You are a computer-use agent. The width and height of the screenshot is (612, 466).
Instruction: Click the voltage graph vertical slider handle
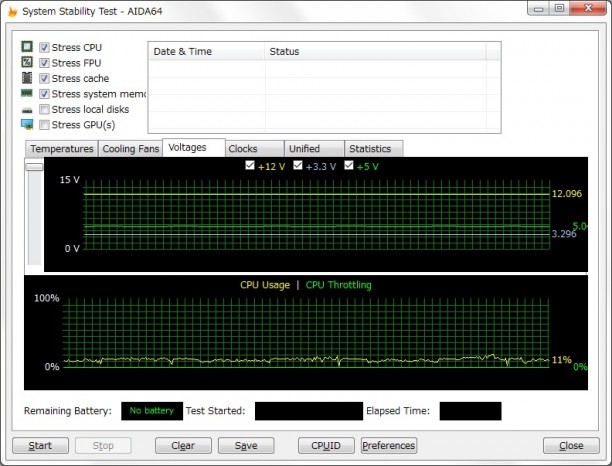[34, 167]
